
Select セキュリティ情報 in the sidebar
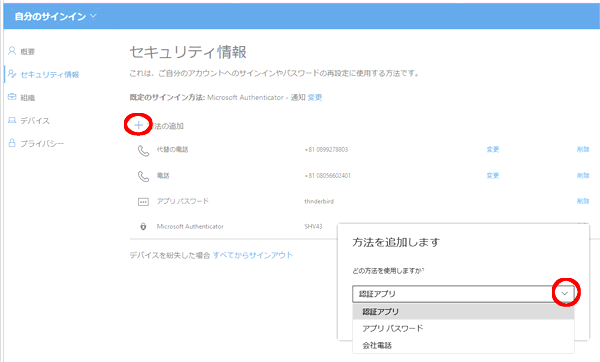(x=50, y=74)
